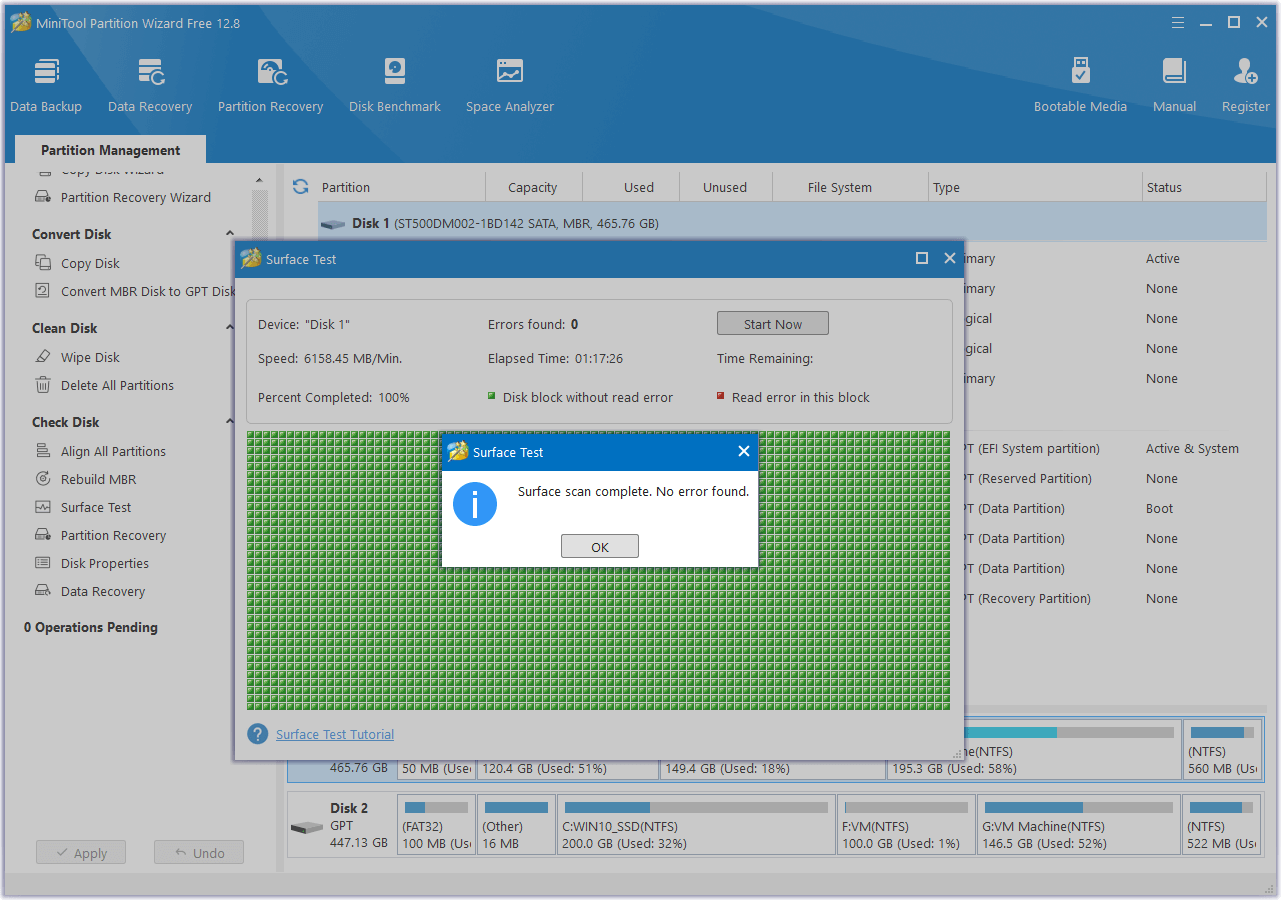Viewport: 1281px width, 900px height.
Task: Click the Start Now button
Action: click(772, 324)
